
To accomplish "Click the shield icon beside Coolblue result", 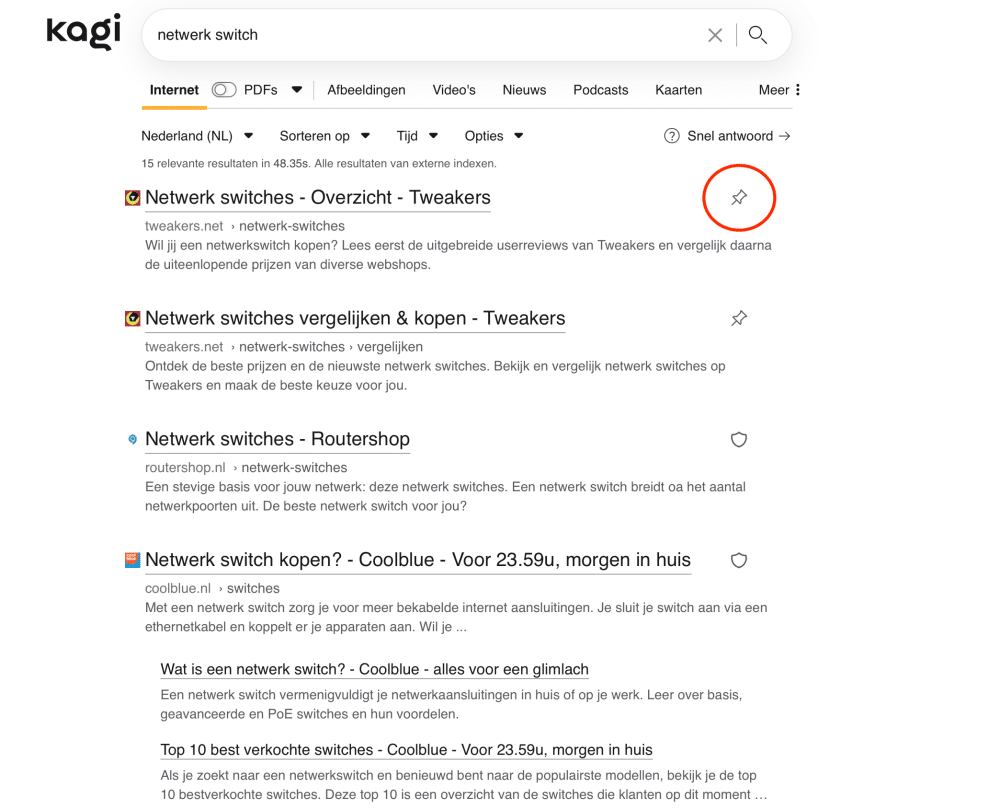I will (739, 560).
